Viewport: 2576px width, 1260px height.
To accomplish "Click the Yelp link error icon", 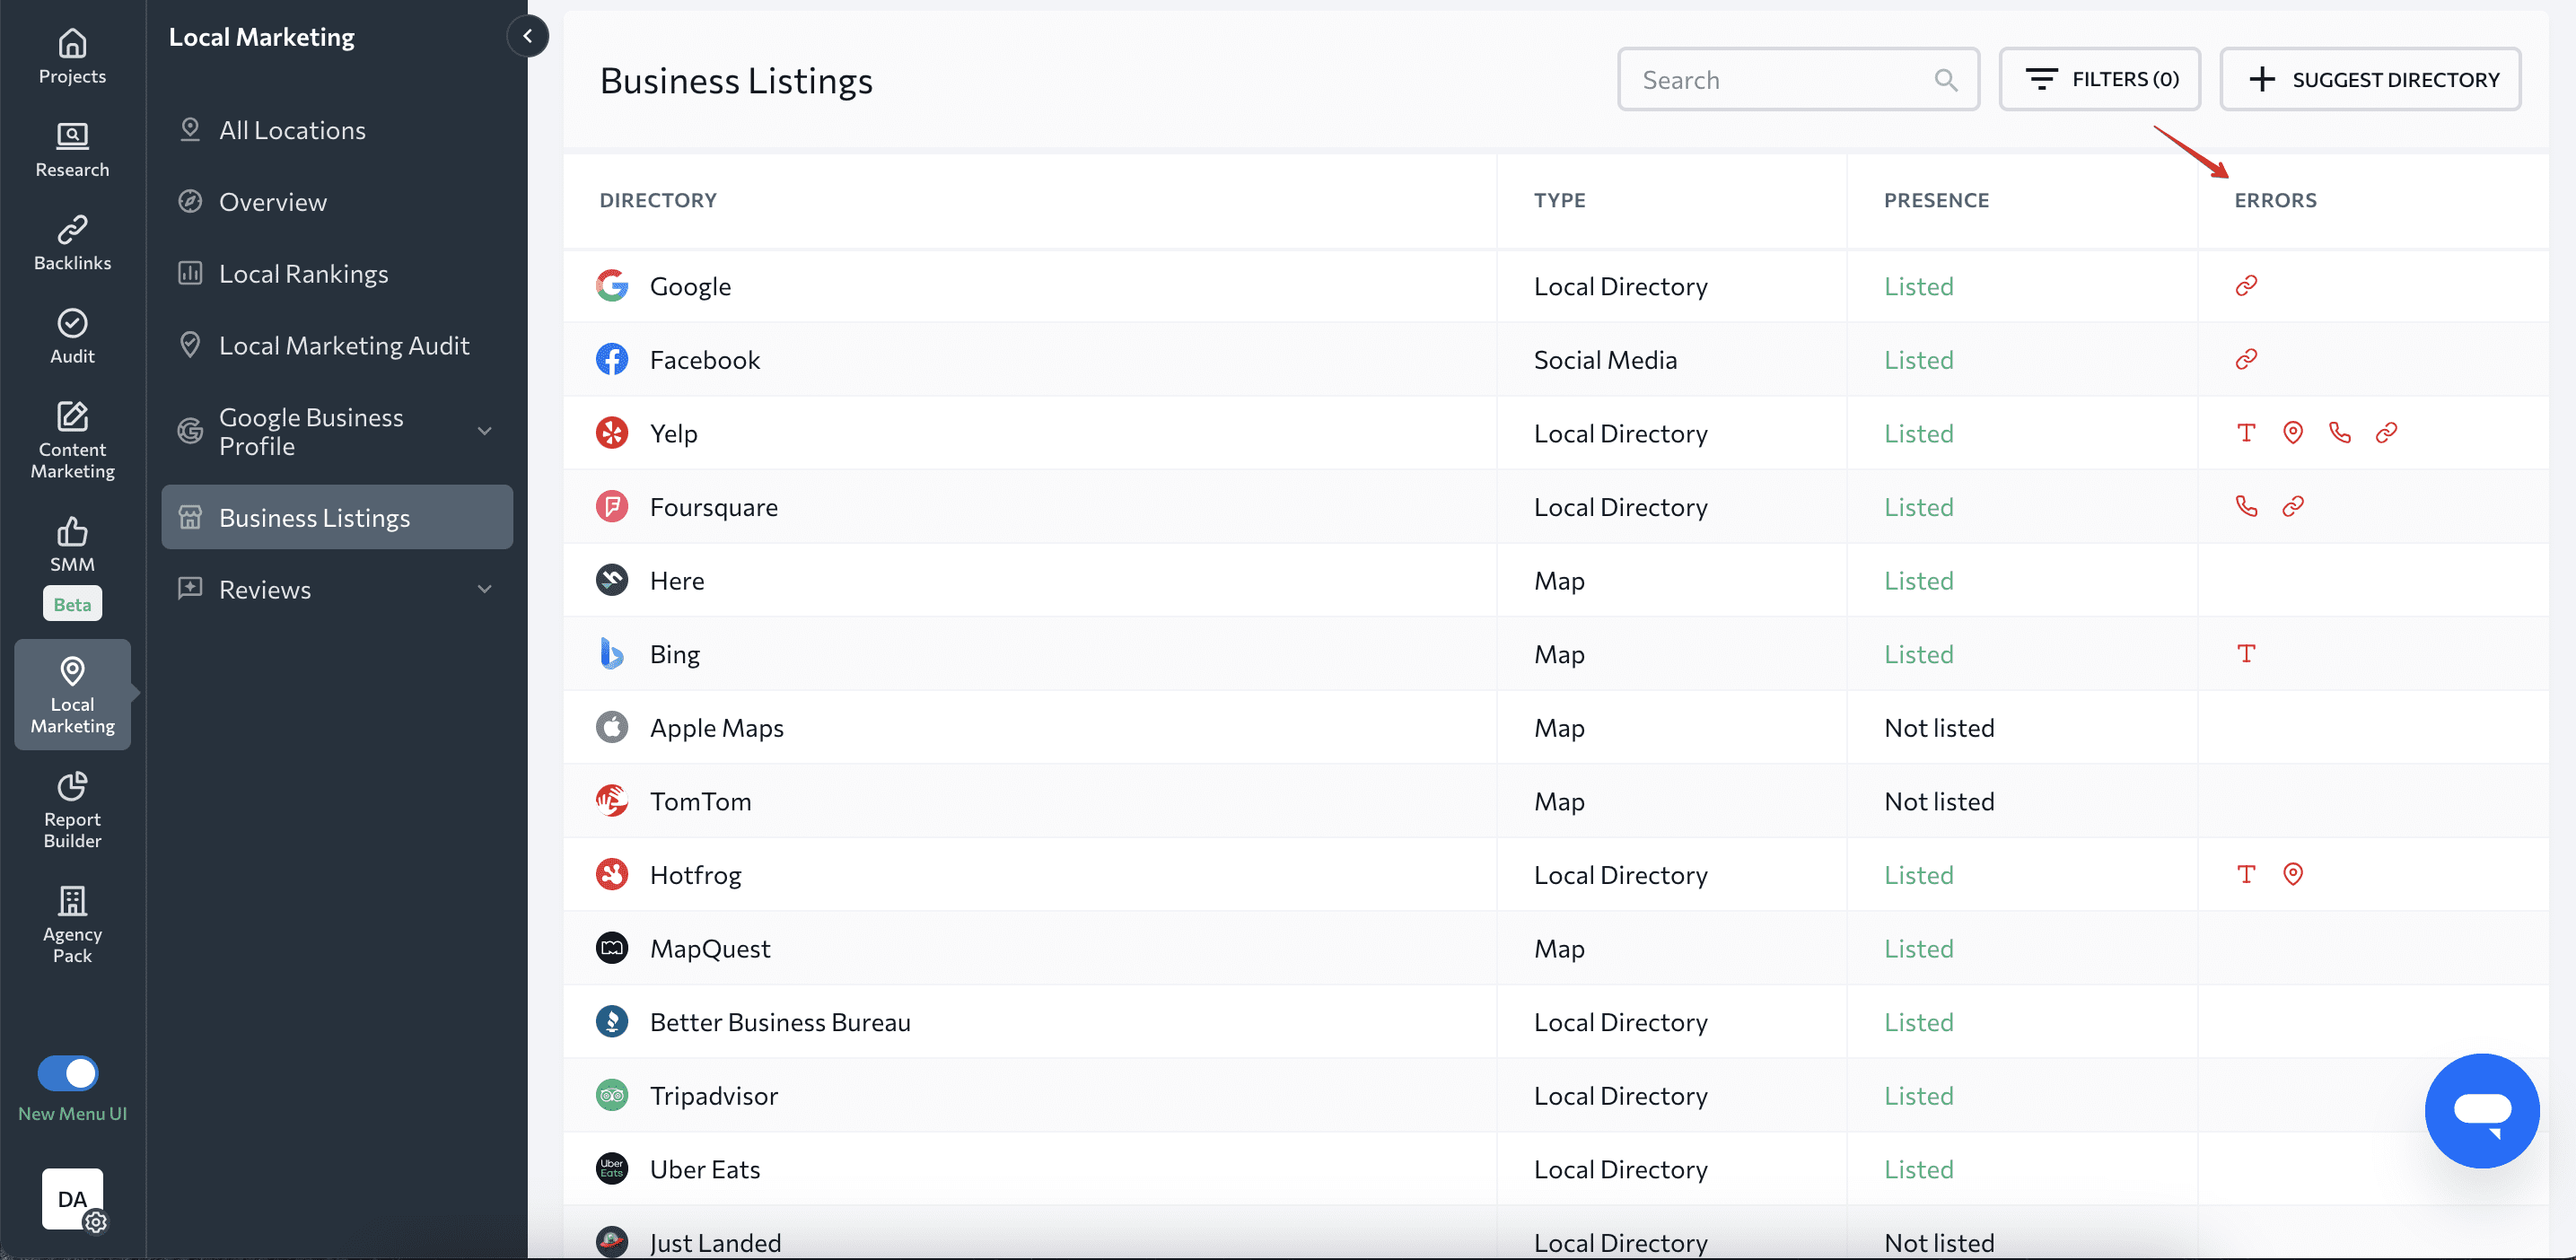I will 2386,432.
